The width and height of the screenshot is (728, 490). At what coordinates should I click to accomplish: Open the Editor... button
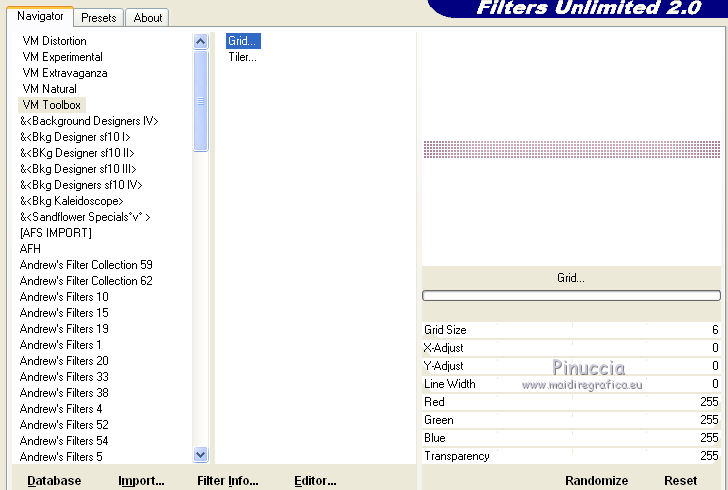click(x=315, y=481)
